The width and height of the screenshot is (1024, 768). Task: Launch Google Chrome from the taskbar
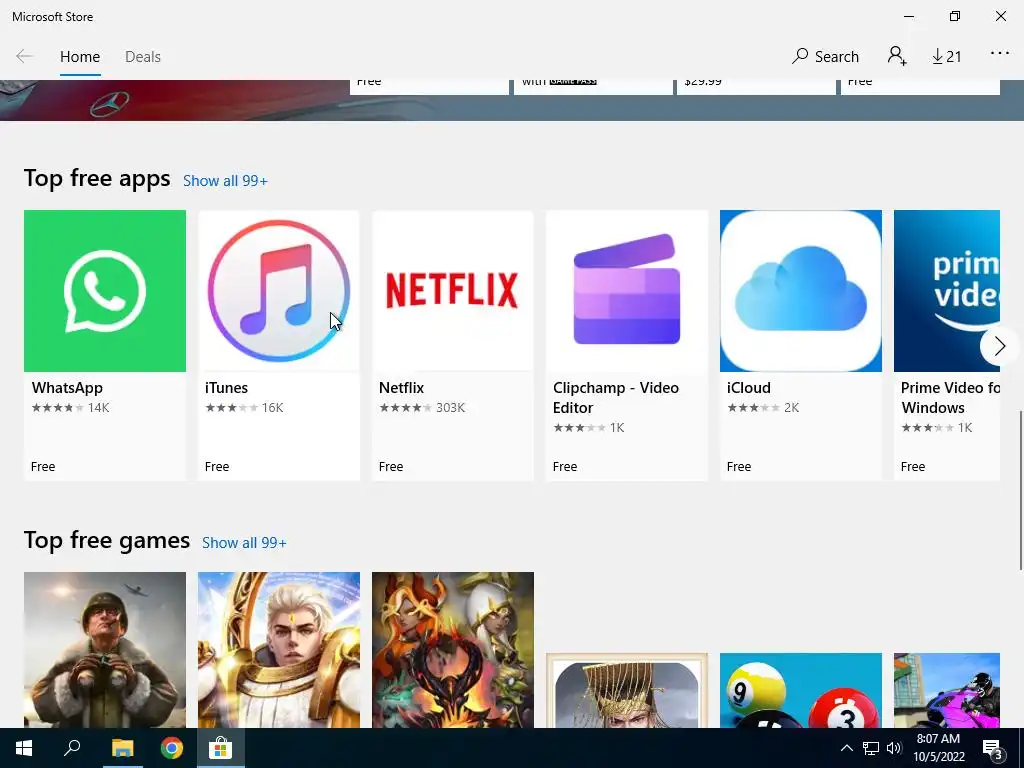172,748
